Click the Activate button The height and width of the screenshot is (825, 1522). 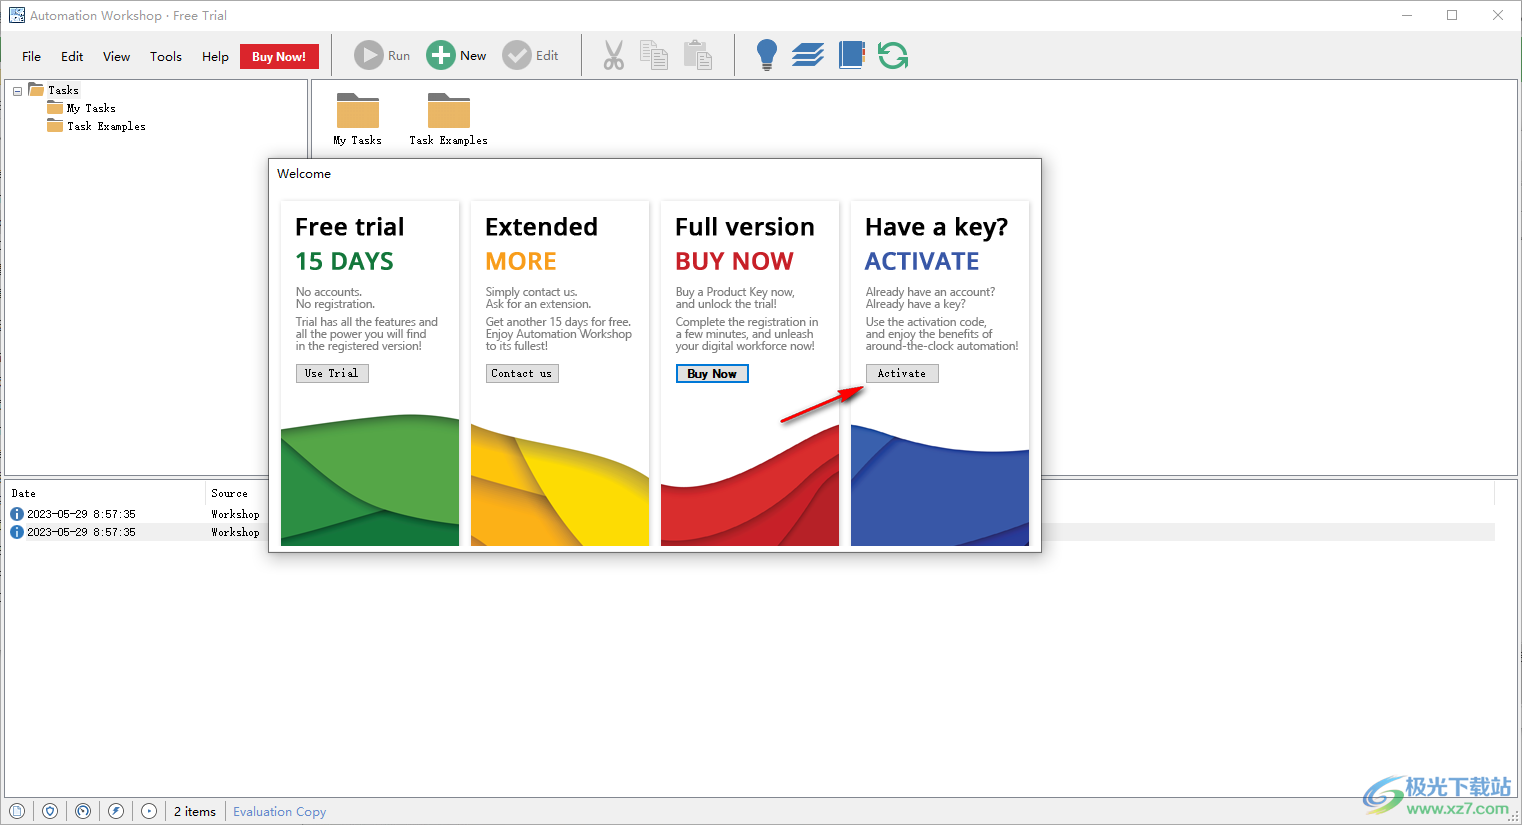pos(902,373)
